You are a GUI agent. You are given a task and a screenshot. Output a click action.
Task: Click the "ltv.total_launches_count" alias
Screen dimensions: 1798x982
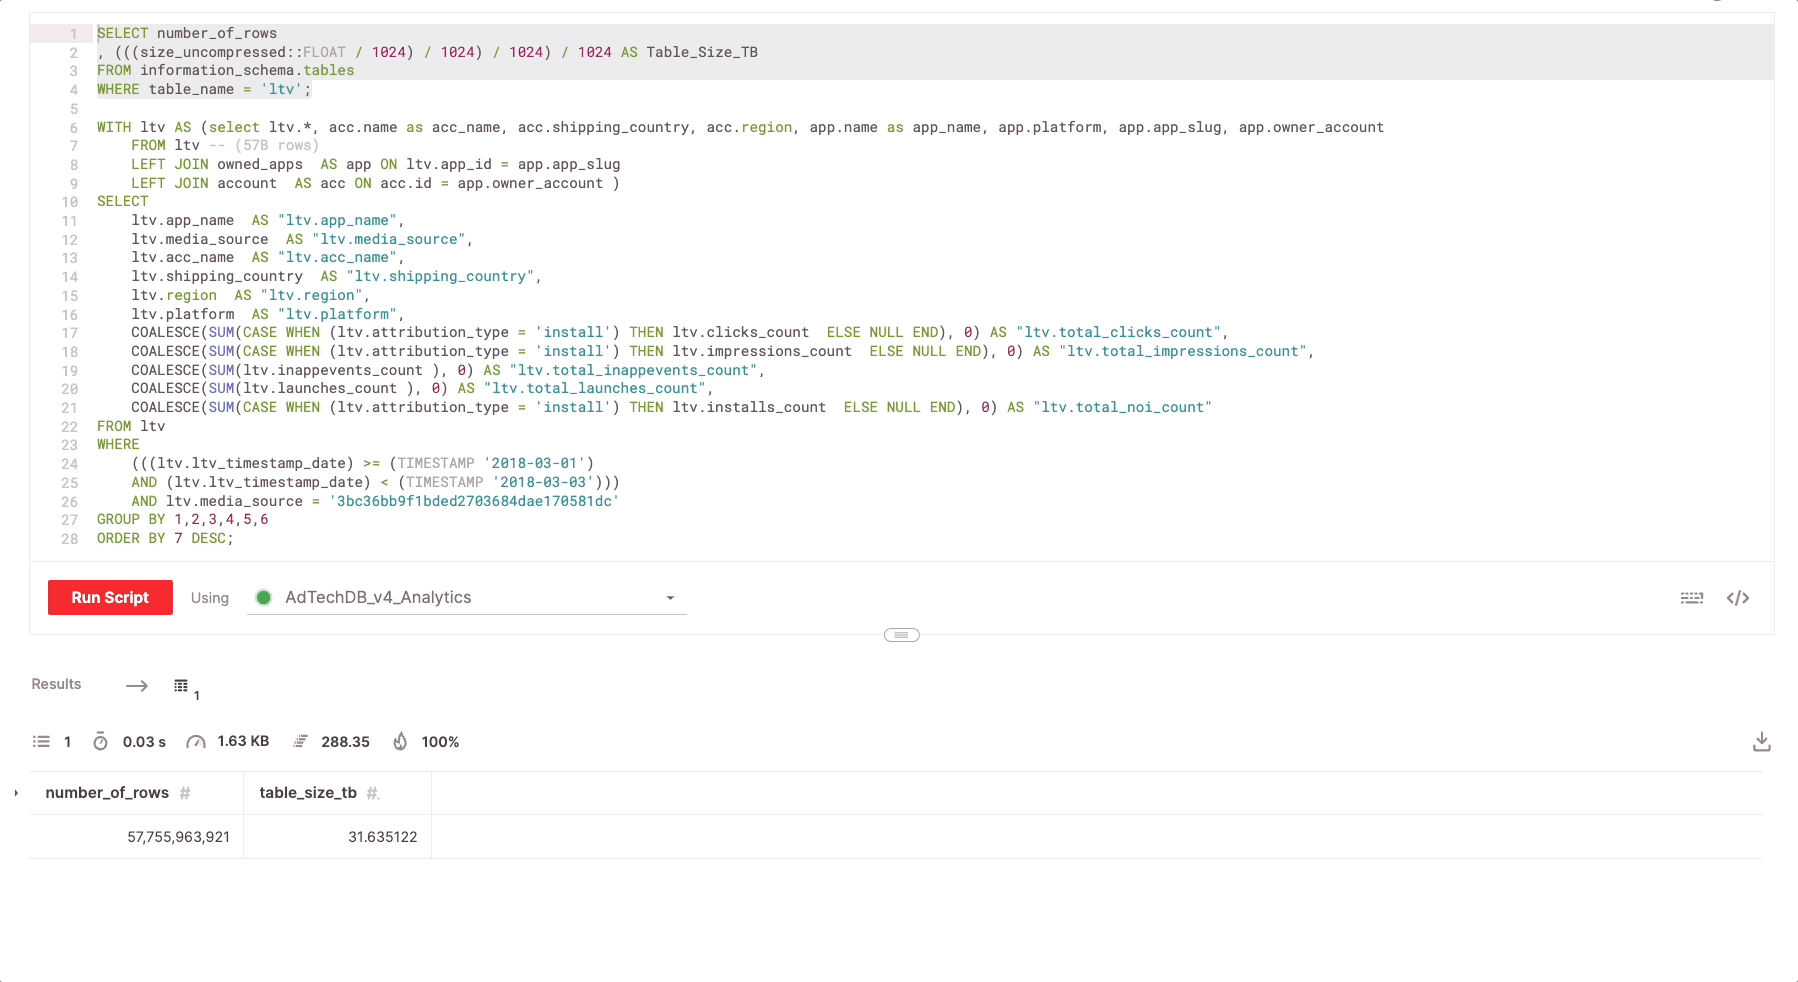click(x=595, y=388)
